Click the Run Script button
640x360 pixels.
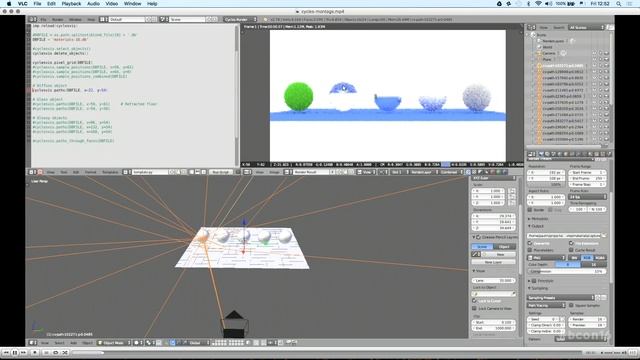221,172
